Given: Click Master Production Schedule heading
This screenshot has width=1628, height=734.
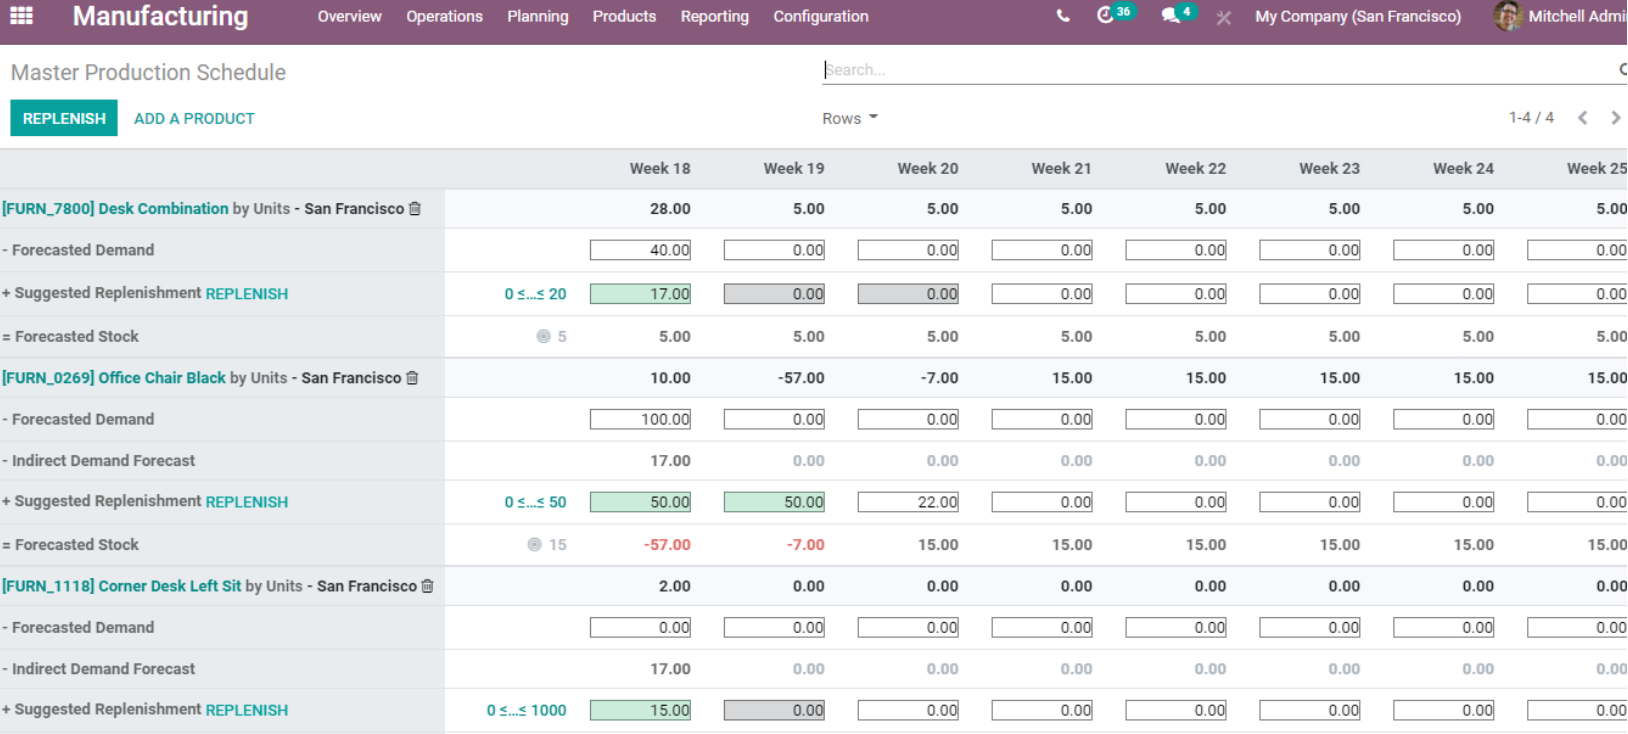Looking at the screenshot, I should [148, 72].
